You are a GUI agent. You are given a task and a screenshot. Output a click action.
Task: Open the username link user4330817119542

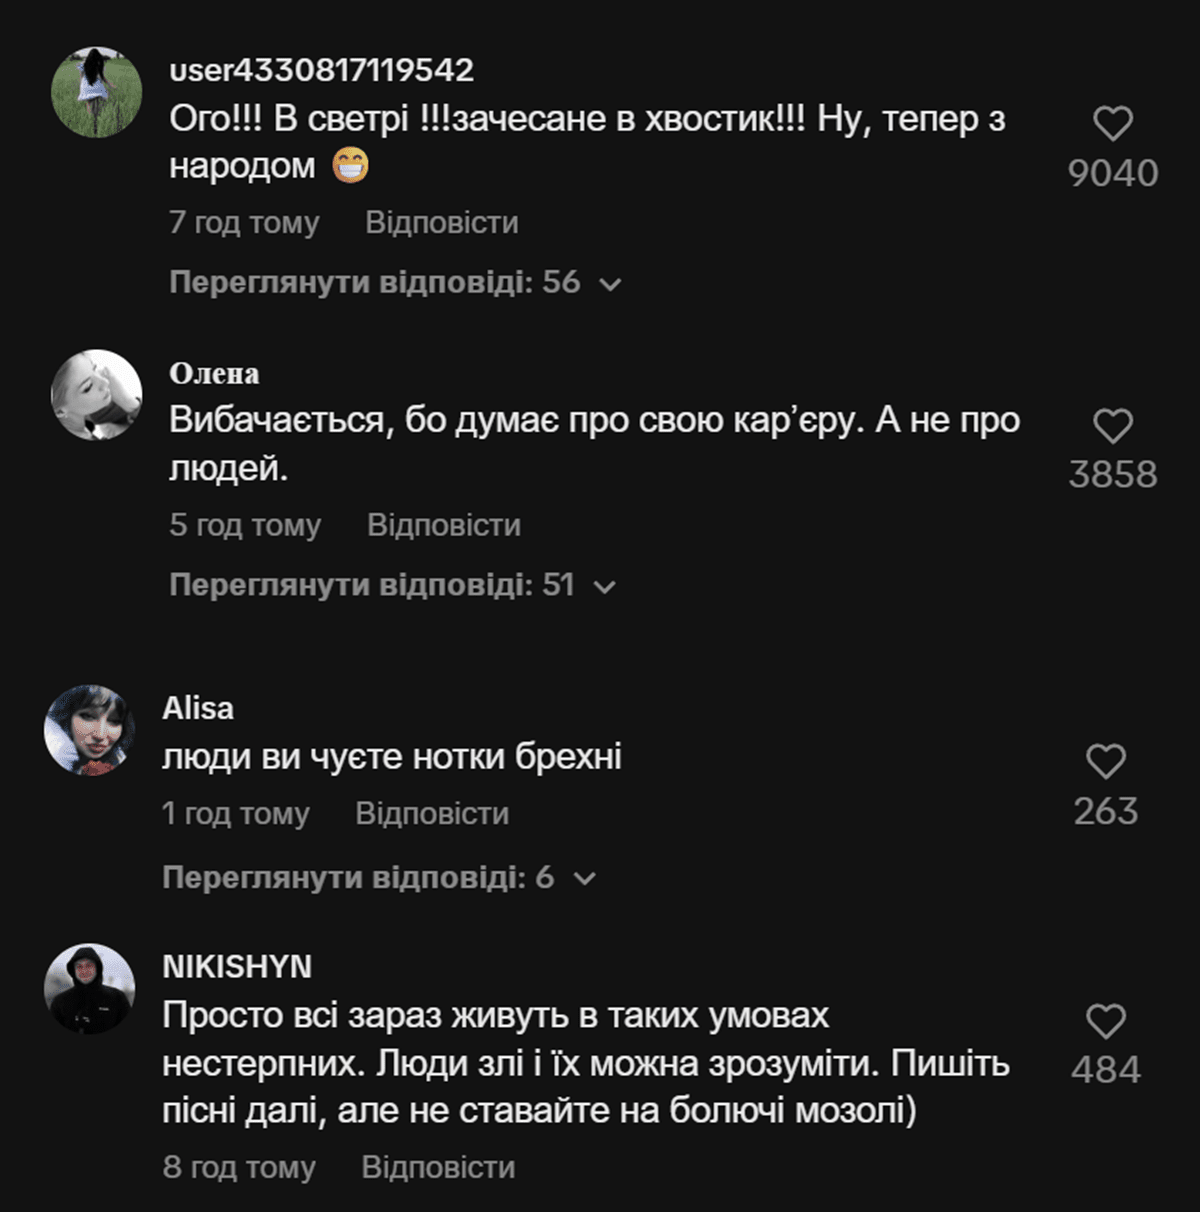tap(321, 70)
